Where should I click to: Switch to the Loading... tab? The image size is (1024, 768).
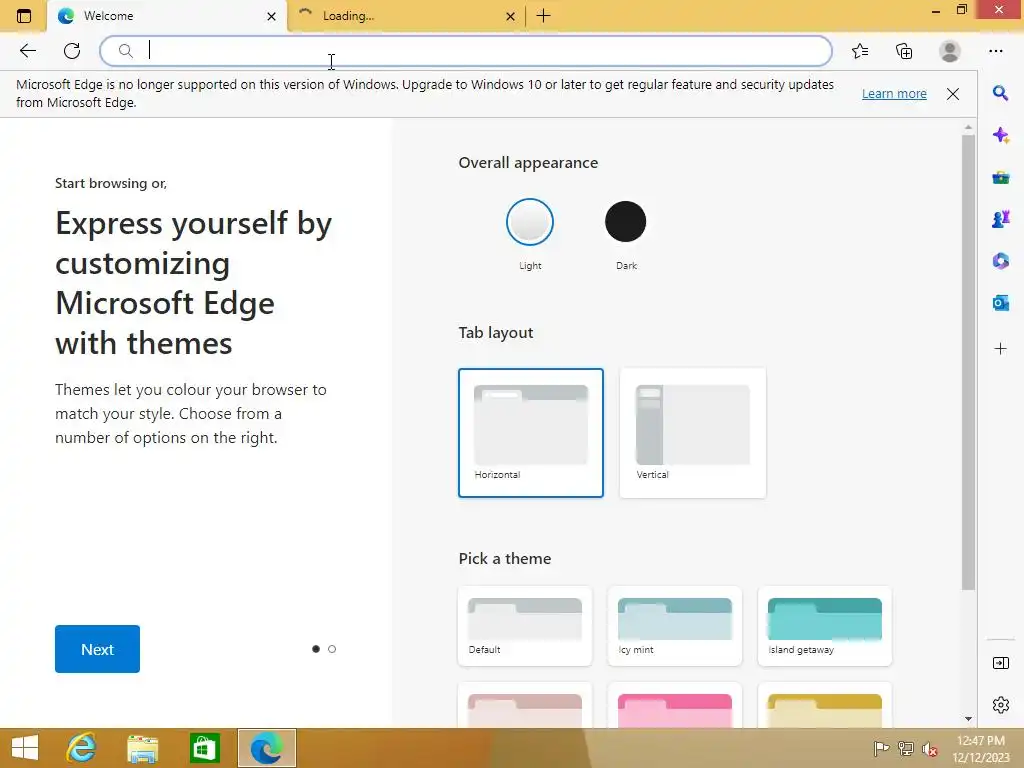[405, 16]
